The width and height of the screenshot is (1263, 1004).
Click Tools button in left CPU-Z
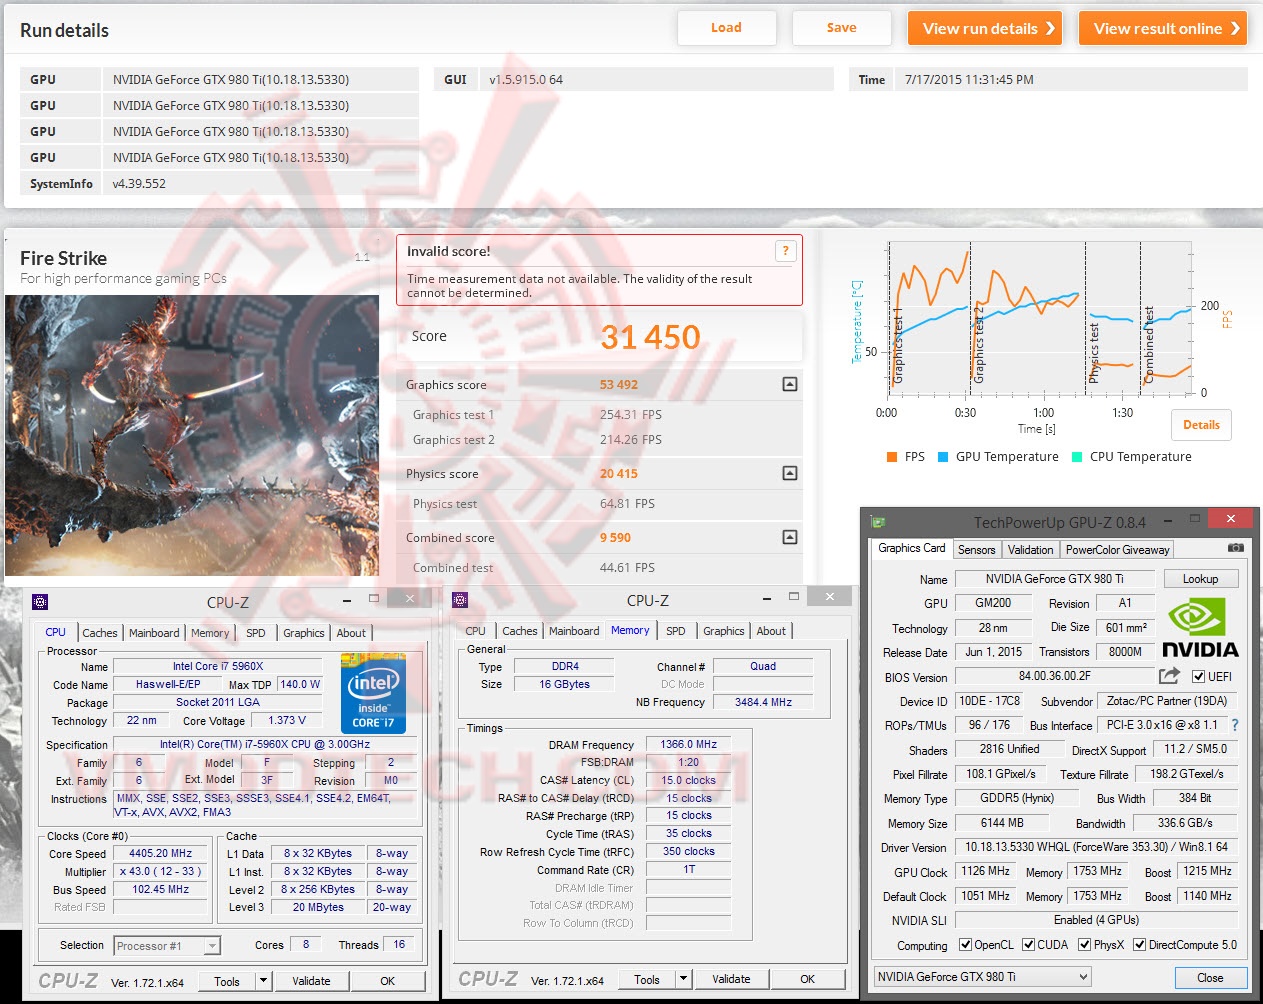(227, 981)
